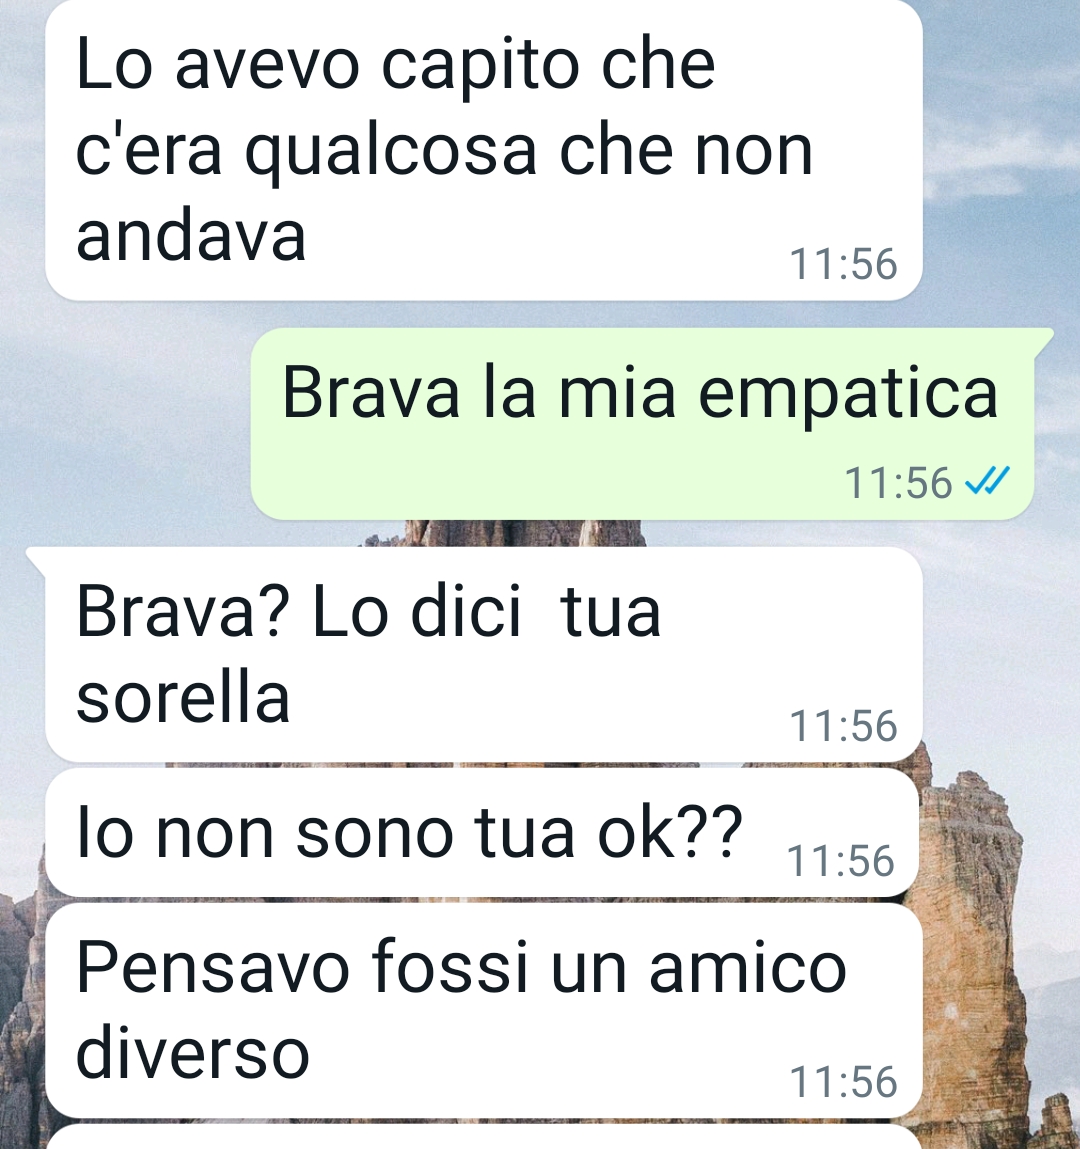The height and width of the screenshot is (1149, 1080).
Task: Tap the partially visible bubble at the bottom
Action: click(484, 1137)
